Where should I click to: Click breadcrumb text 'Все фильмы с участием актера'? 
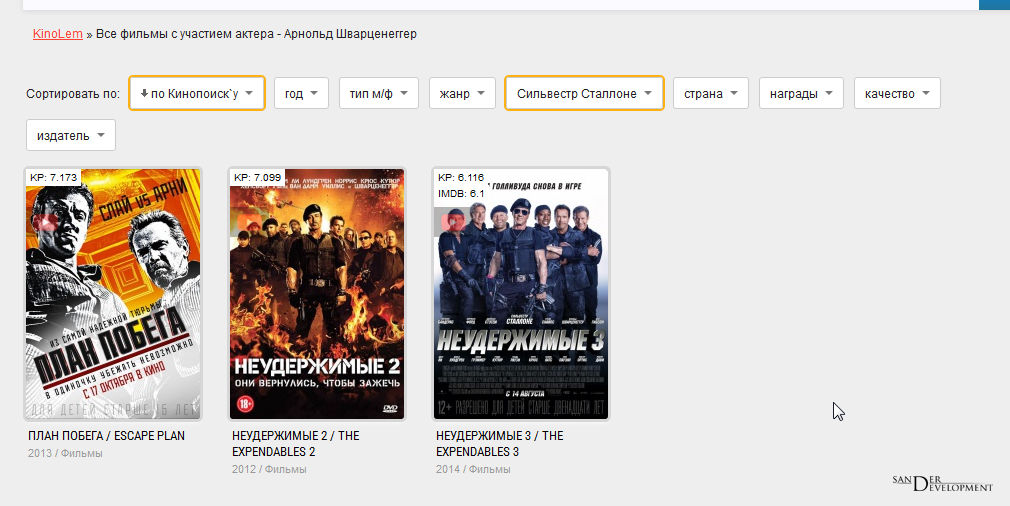(x=185, y=34)
